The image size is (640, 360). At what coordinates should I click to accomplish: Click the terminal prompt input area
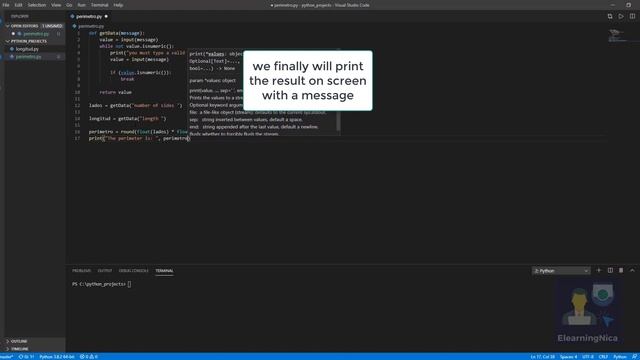coord(129,284)
